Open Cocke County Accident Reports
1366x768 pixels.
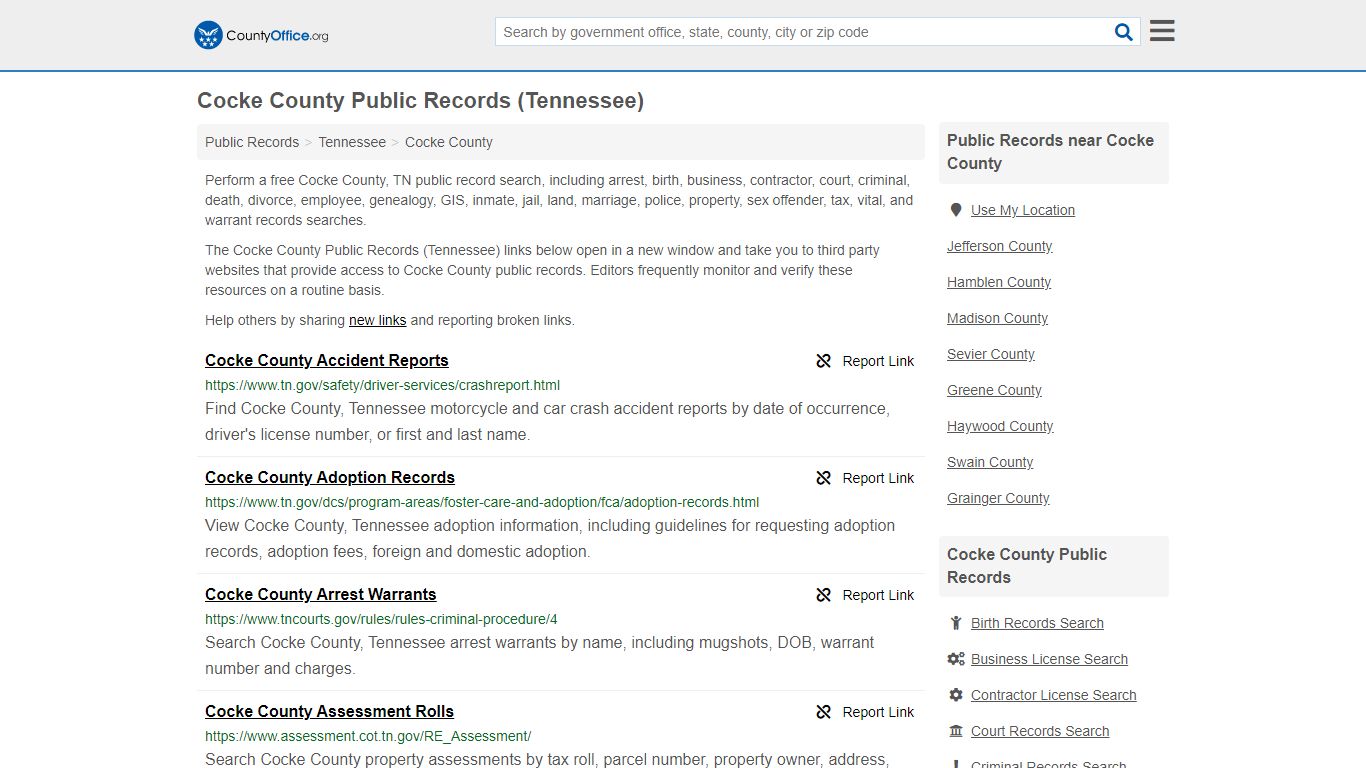327,361
